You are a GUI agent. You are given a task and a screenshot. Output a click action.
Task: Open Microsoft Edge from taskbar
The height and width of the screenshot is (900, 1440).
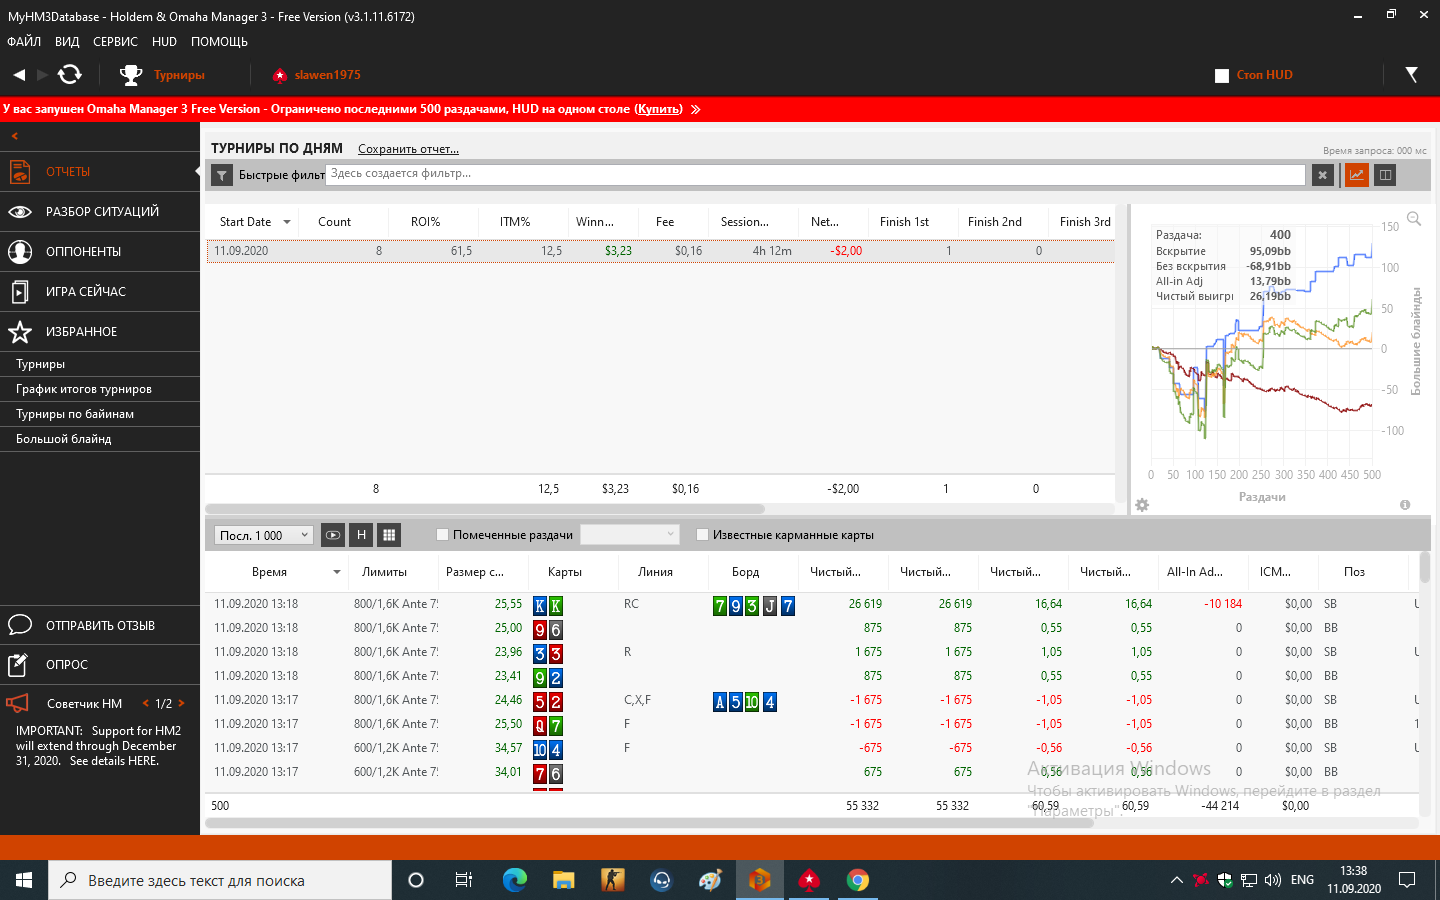pyautogui.click(x=515, y=880)
